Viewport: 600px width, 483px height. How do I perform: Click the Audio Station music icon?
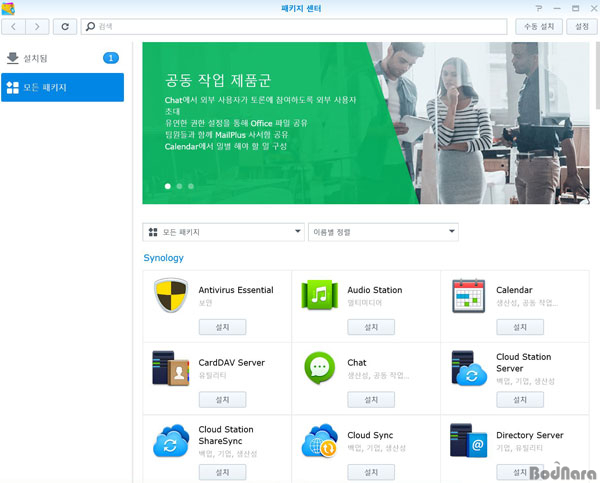pyautogui.click(x=320, y=295)
